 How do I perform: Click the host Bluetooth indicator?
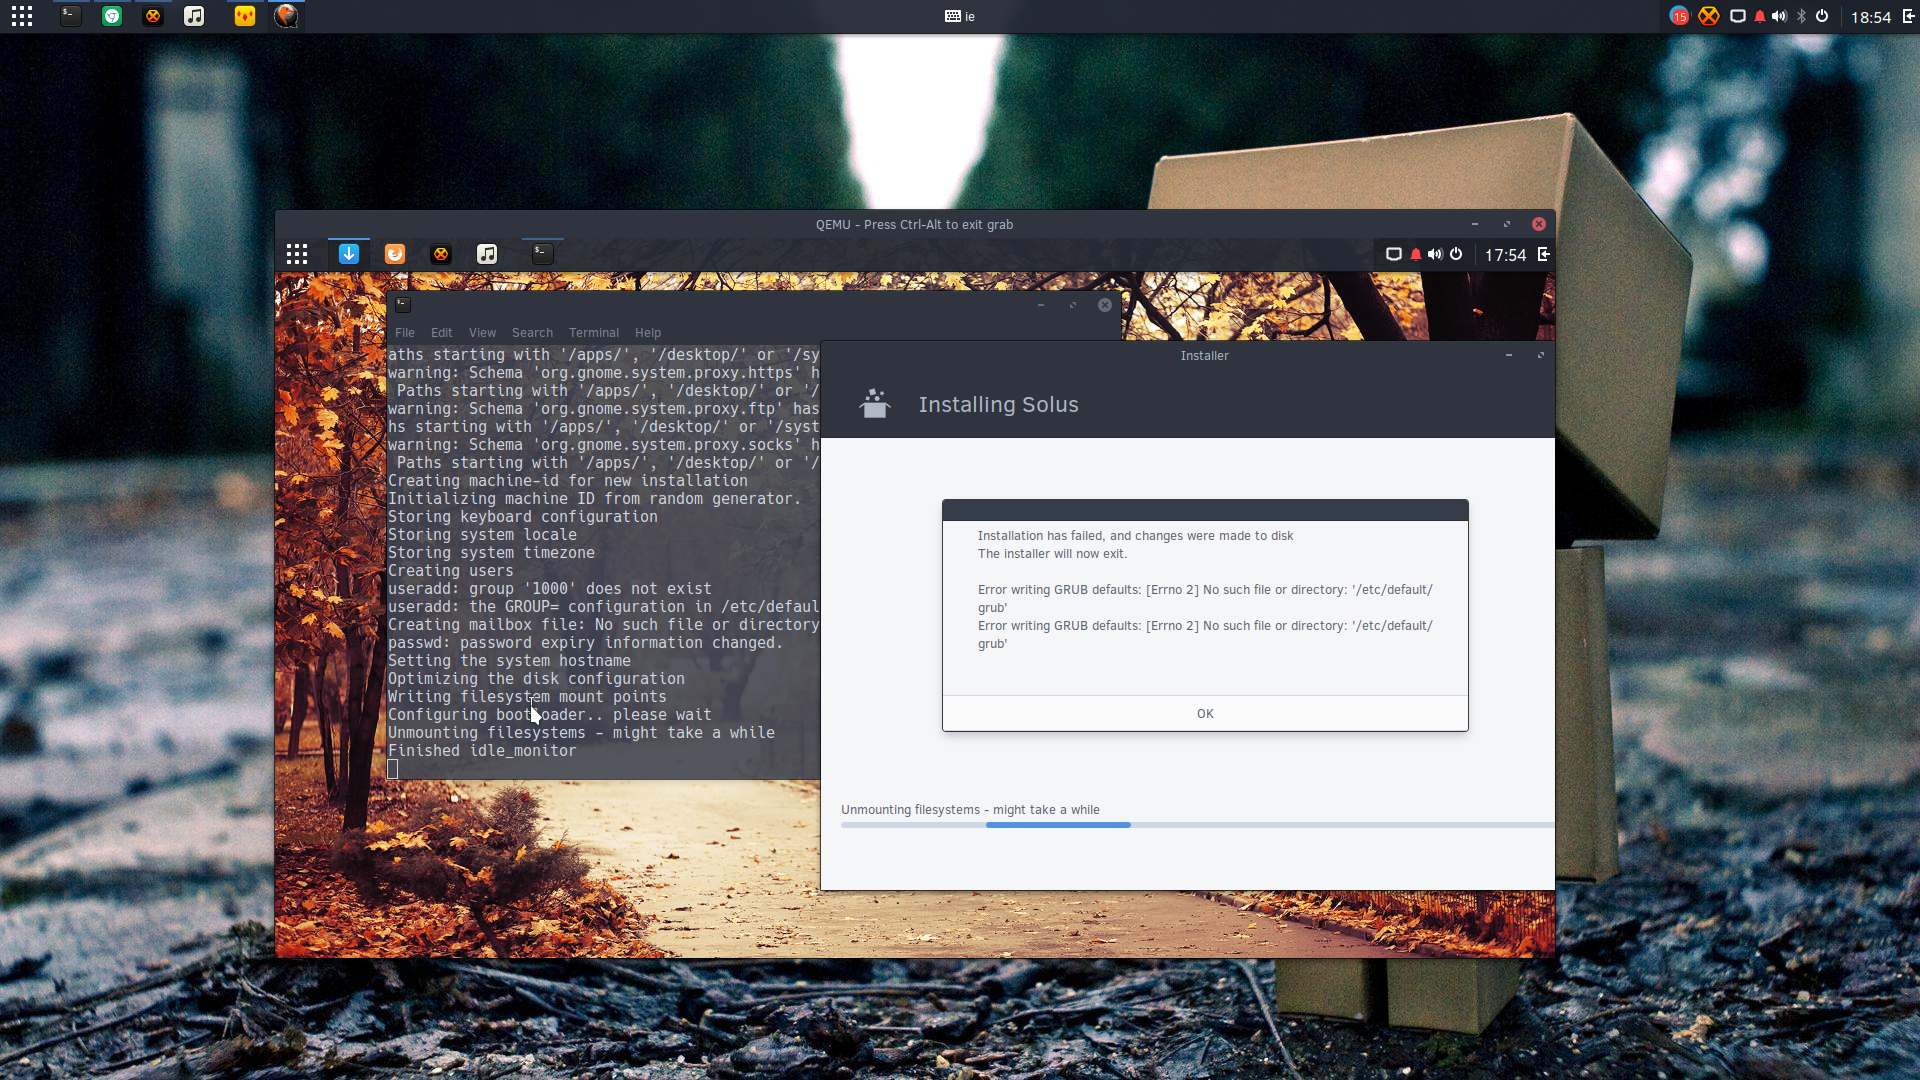point(1802,16)
